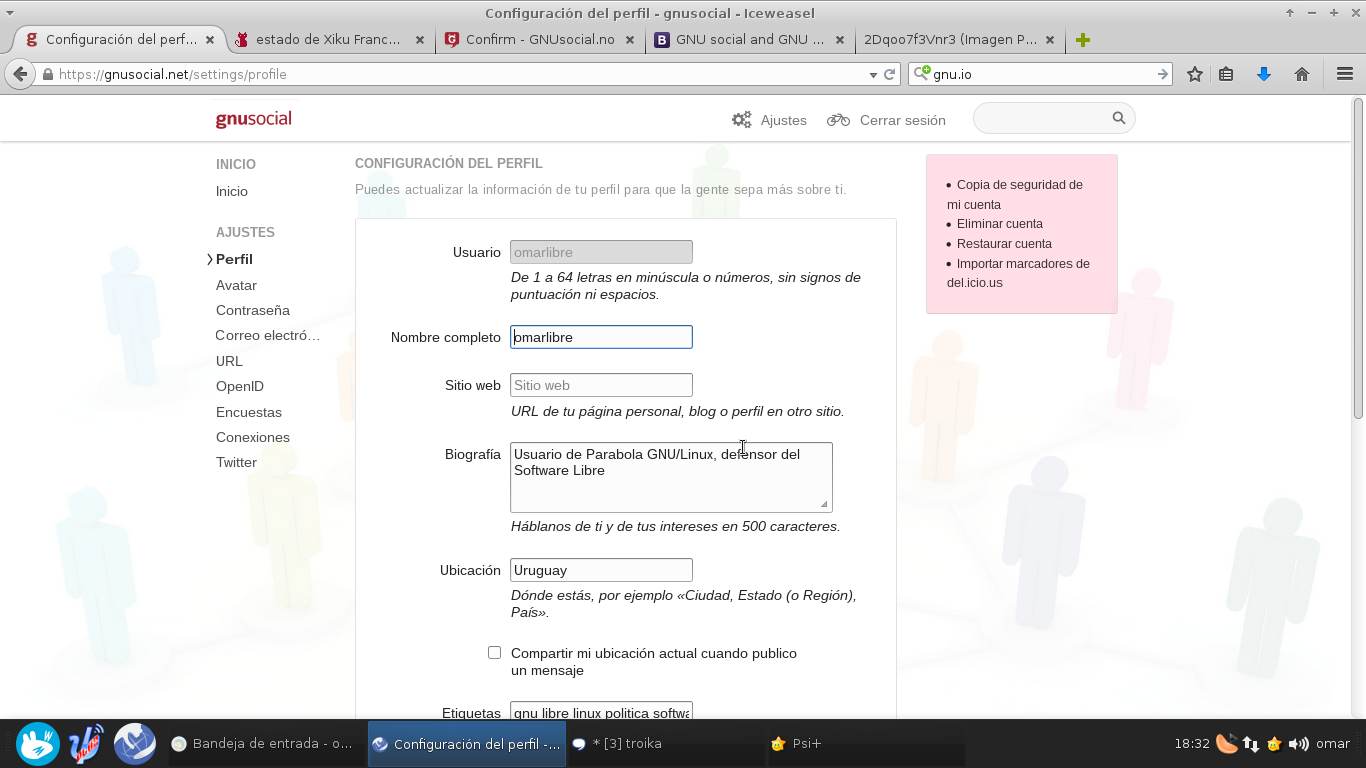1366x768 pixels.
Task: Open Contraseña settings in sidebar
Action: 253,310
